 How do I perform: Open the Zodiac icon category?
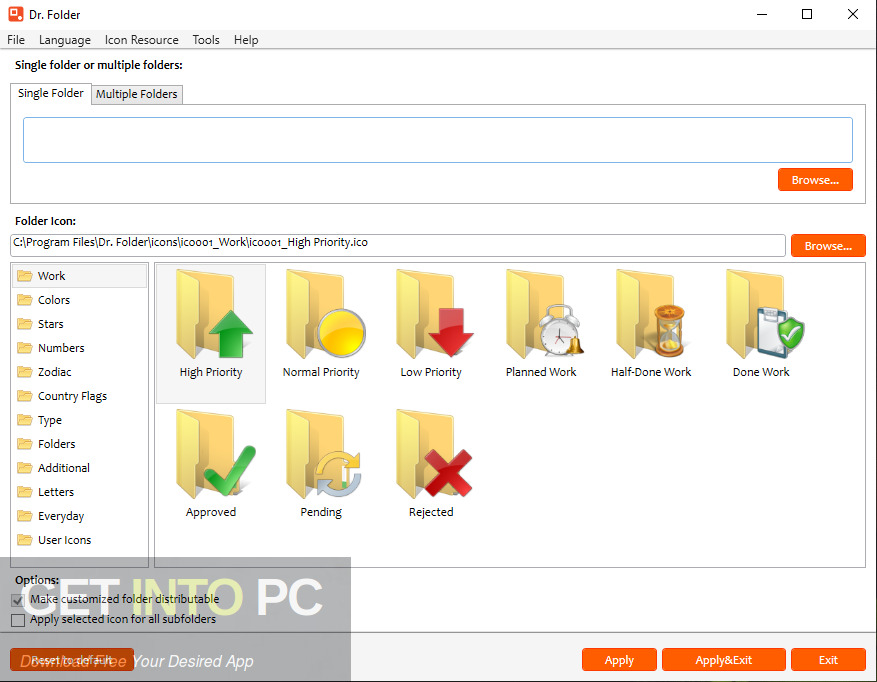(x=79, y=372)
